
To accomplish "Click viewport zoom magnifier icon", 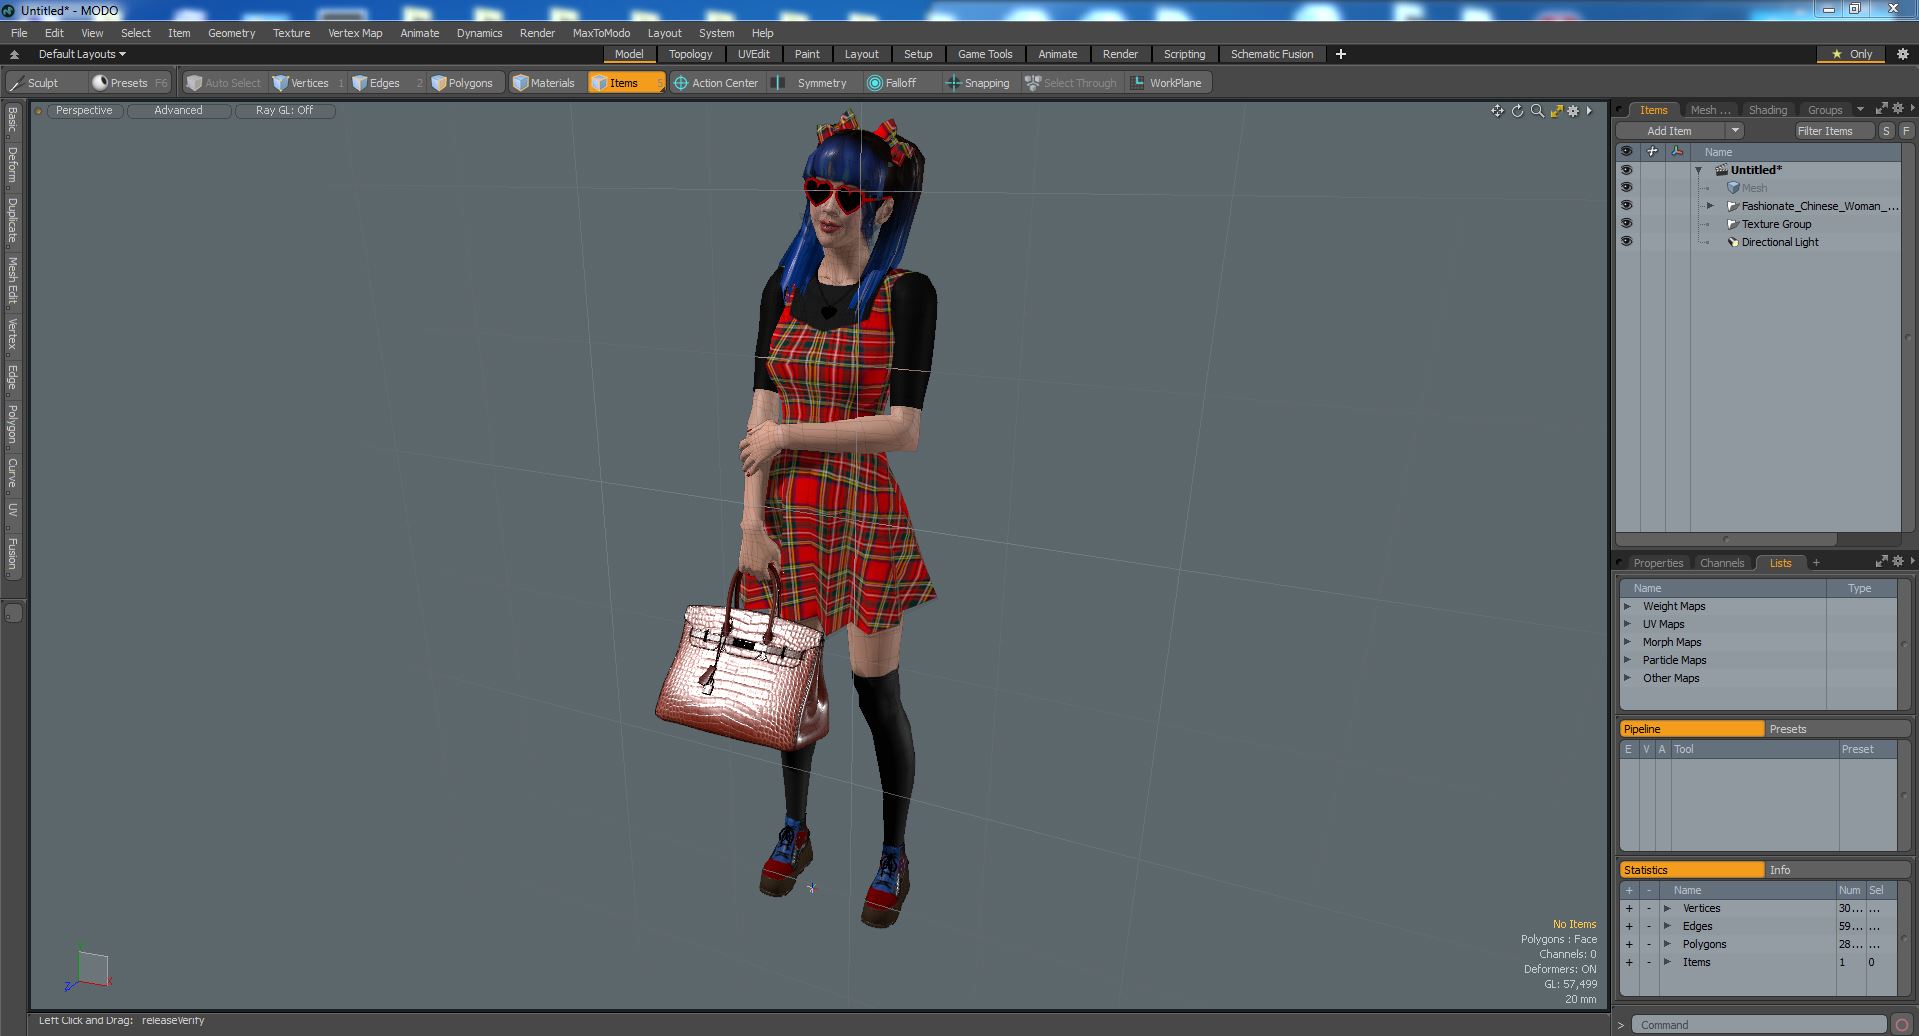I will pos(1537,111).
